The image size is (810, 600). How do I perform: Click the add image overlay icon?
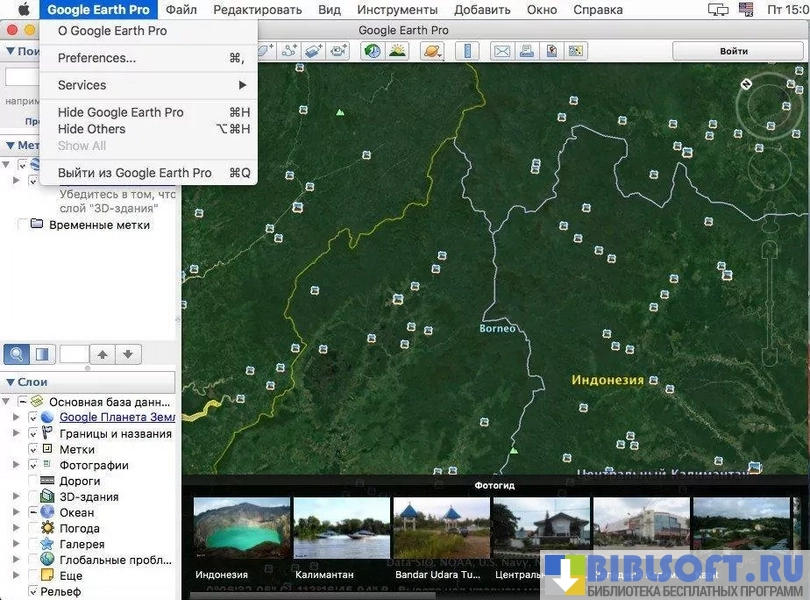(x=314, y=51)
